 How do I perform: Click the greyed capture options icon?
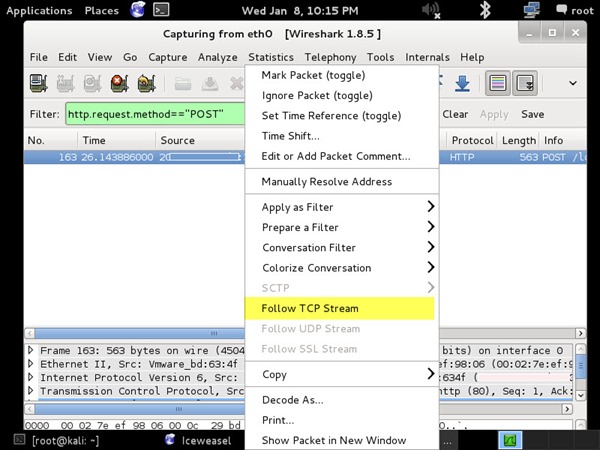[x=65, y=83]
